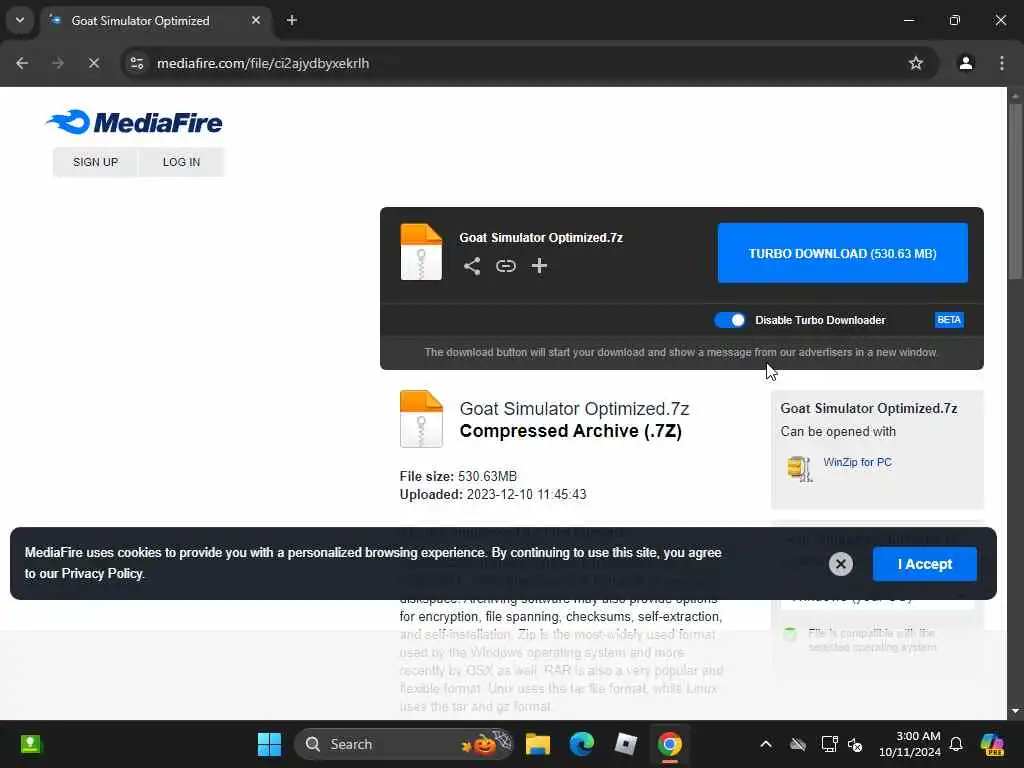Click the muted volume icon in tray
The width and height of the screenshot is (1024, 768).
855,744
